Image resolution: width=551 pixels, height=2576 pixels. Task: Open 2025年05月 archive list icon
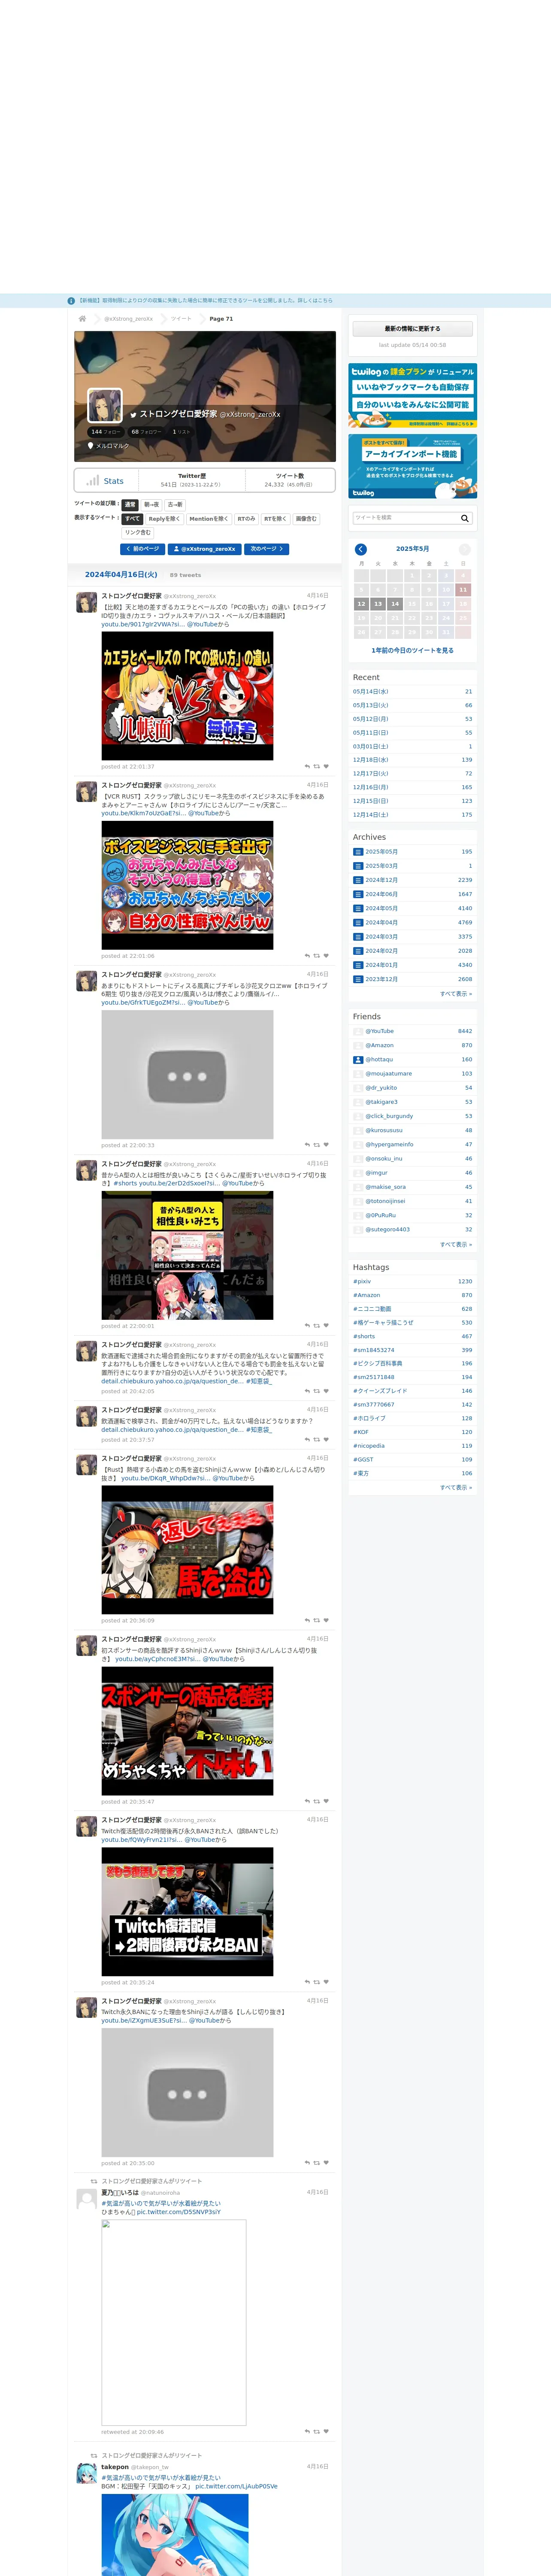click(358, 852)
